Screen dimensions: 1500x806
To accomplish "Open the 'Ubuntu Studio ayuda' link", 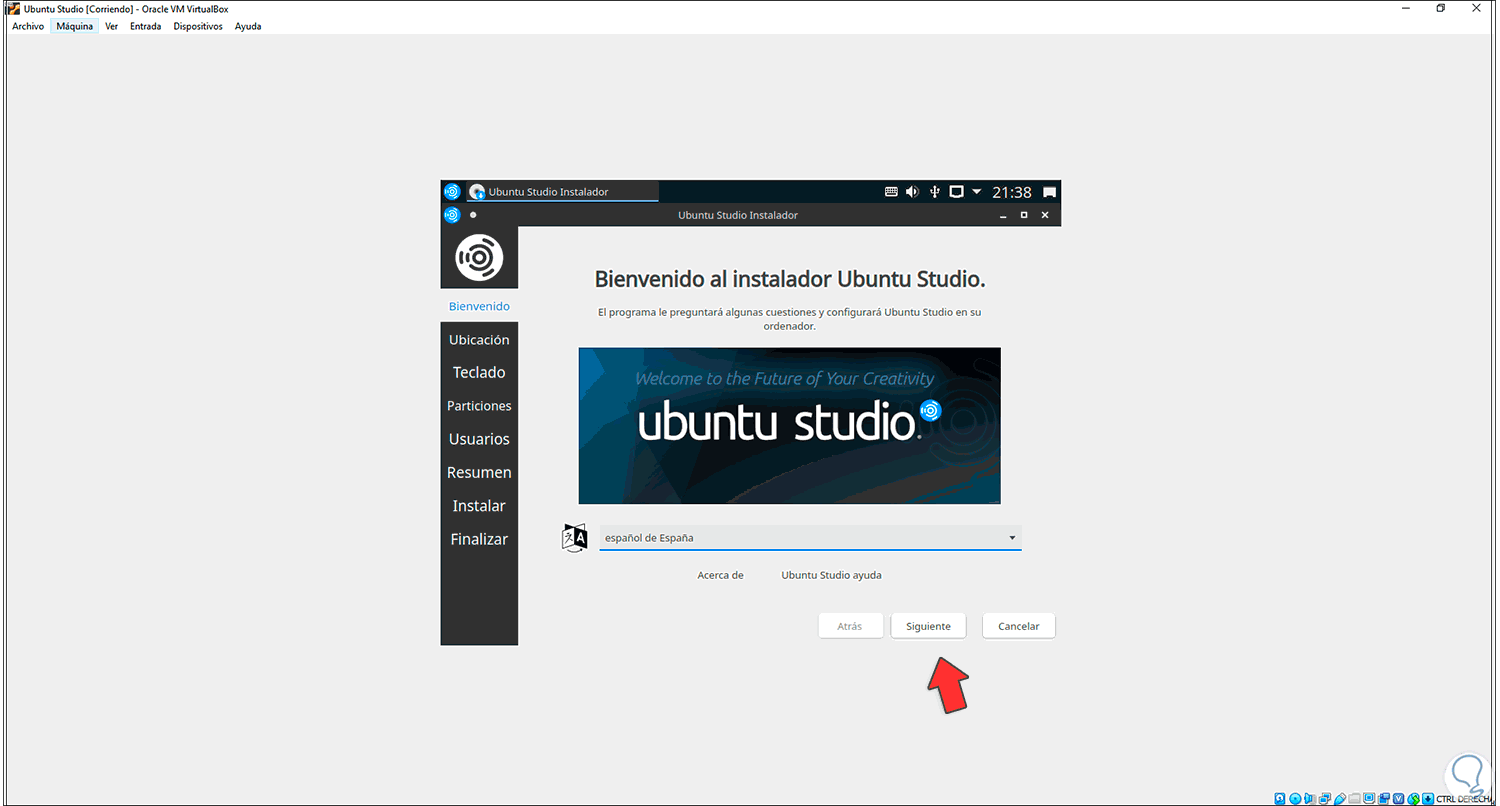I will click(832, 575).
